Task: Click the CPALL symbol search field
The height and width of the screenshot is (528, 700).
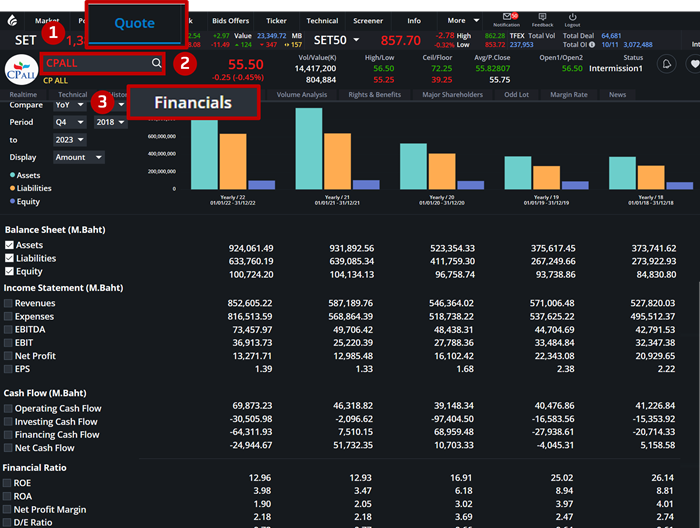Action: tap(103, 63)
